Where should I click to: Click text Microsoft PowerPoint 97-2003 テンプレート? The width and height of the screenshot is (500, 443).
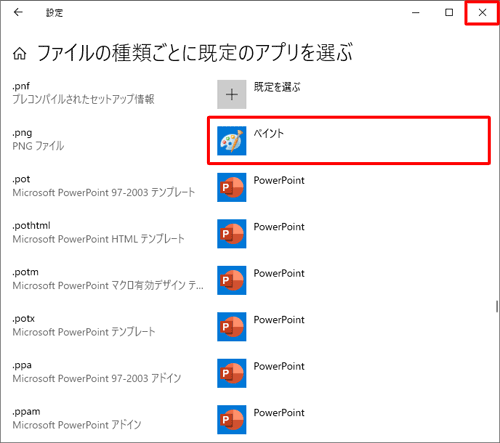[104, 192]
